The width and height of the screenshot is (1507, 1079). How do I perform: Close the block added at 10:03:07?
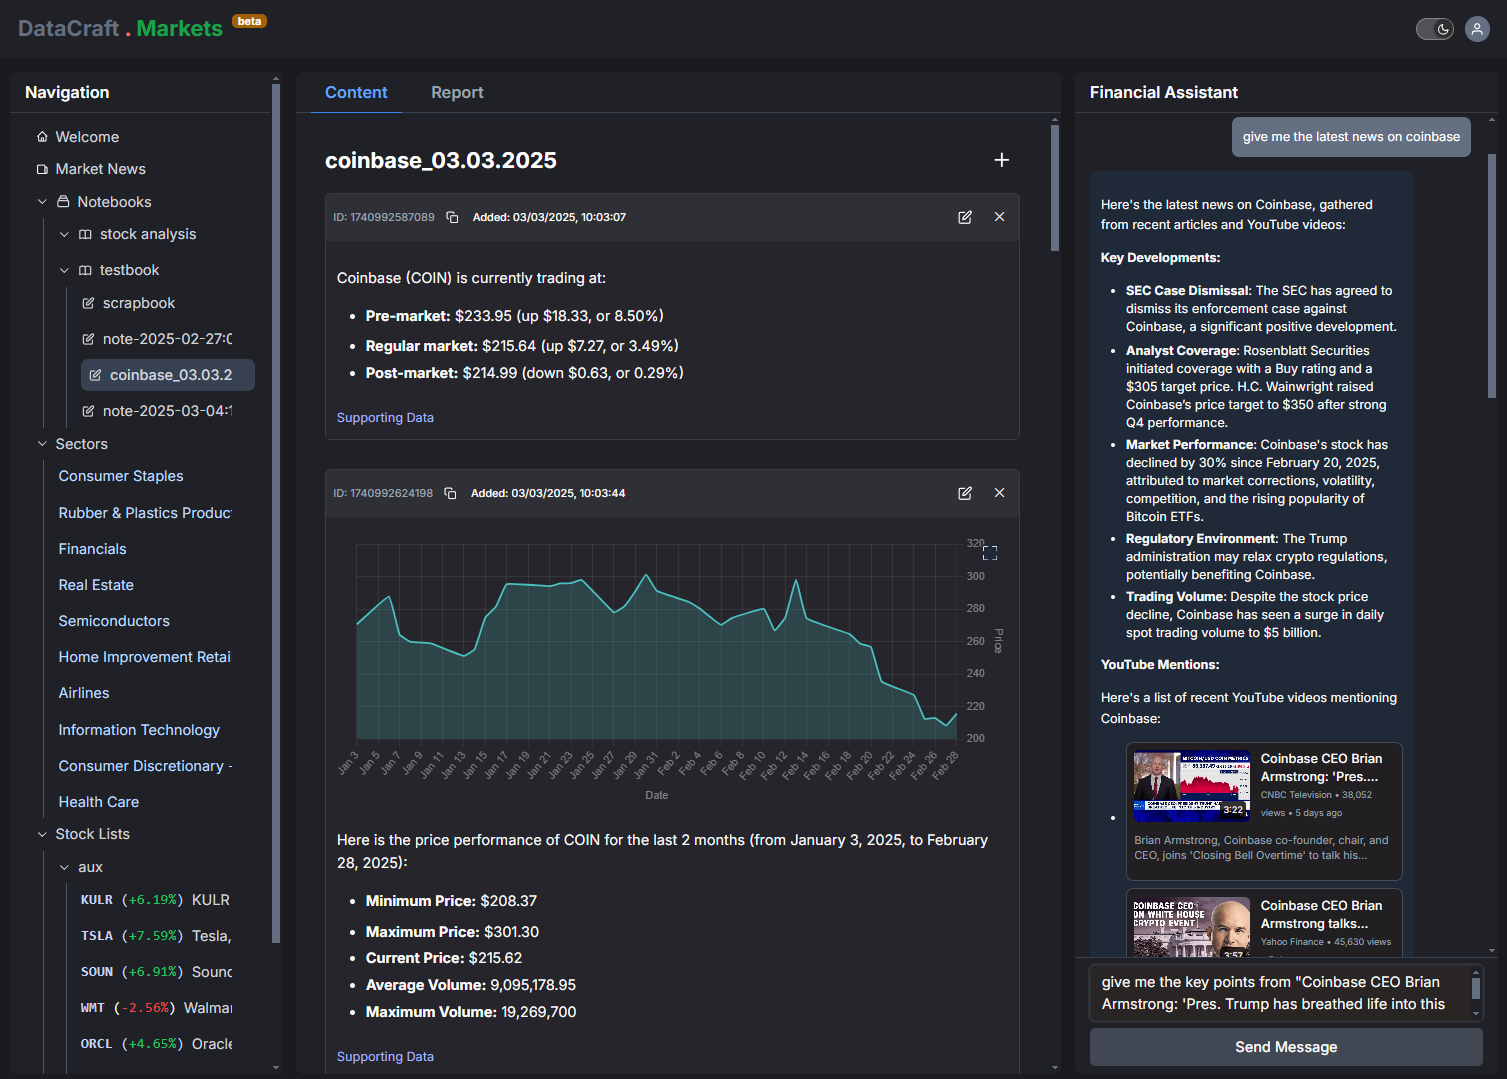999,217
